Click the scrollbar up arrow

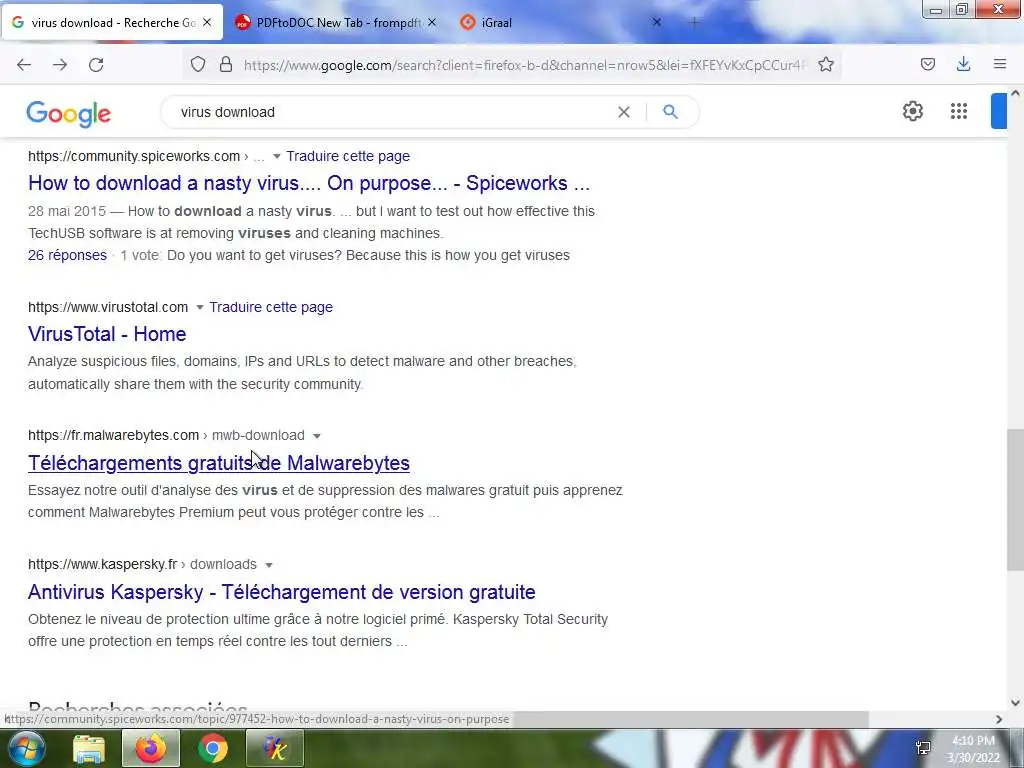(1015, 93)
